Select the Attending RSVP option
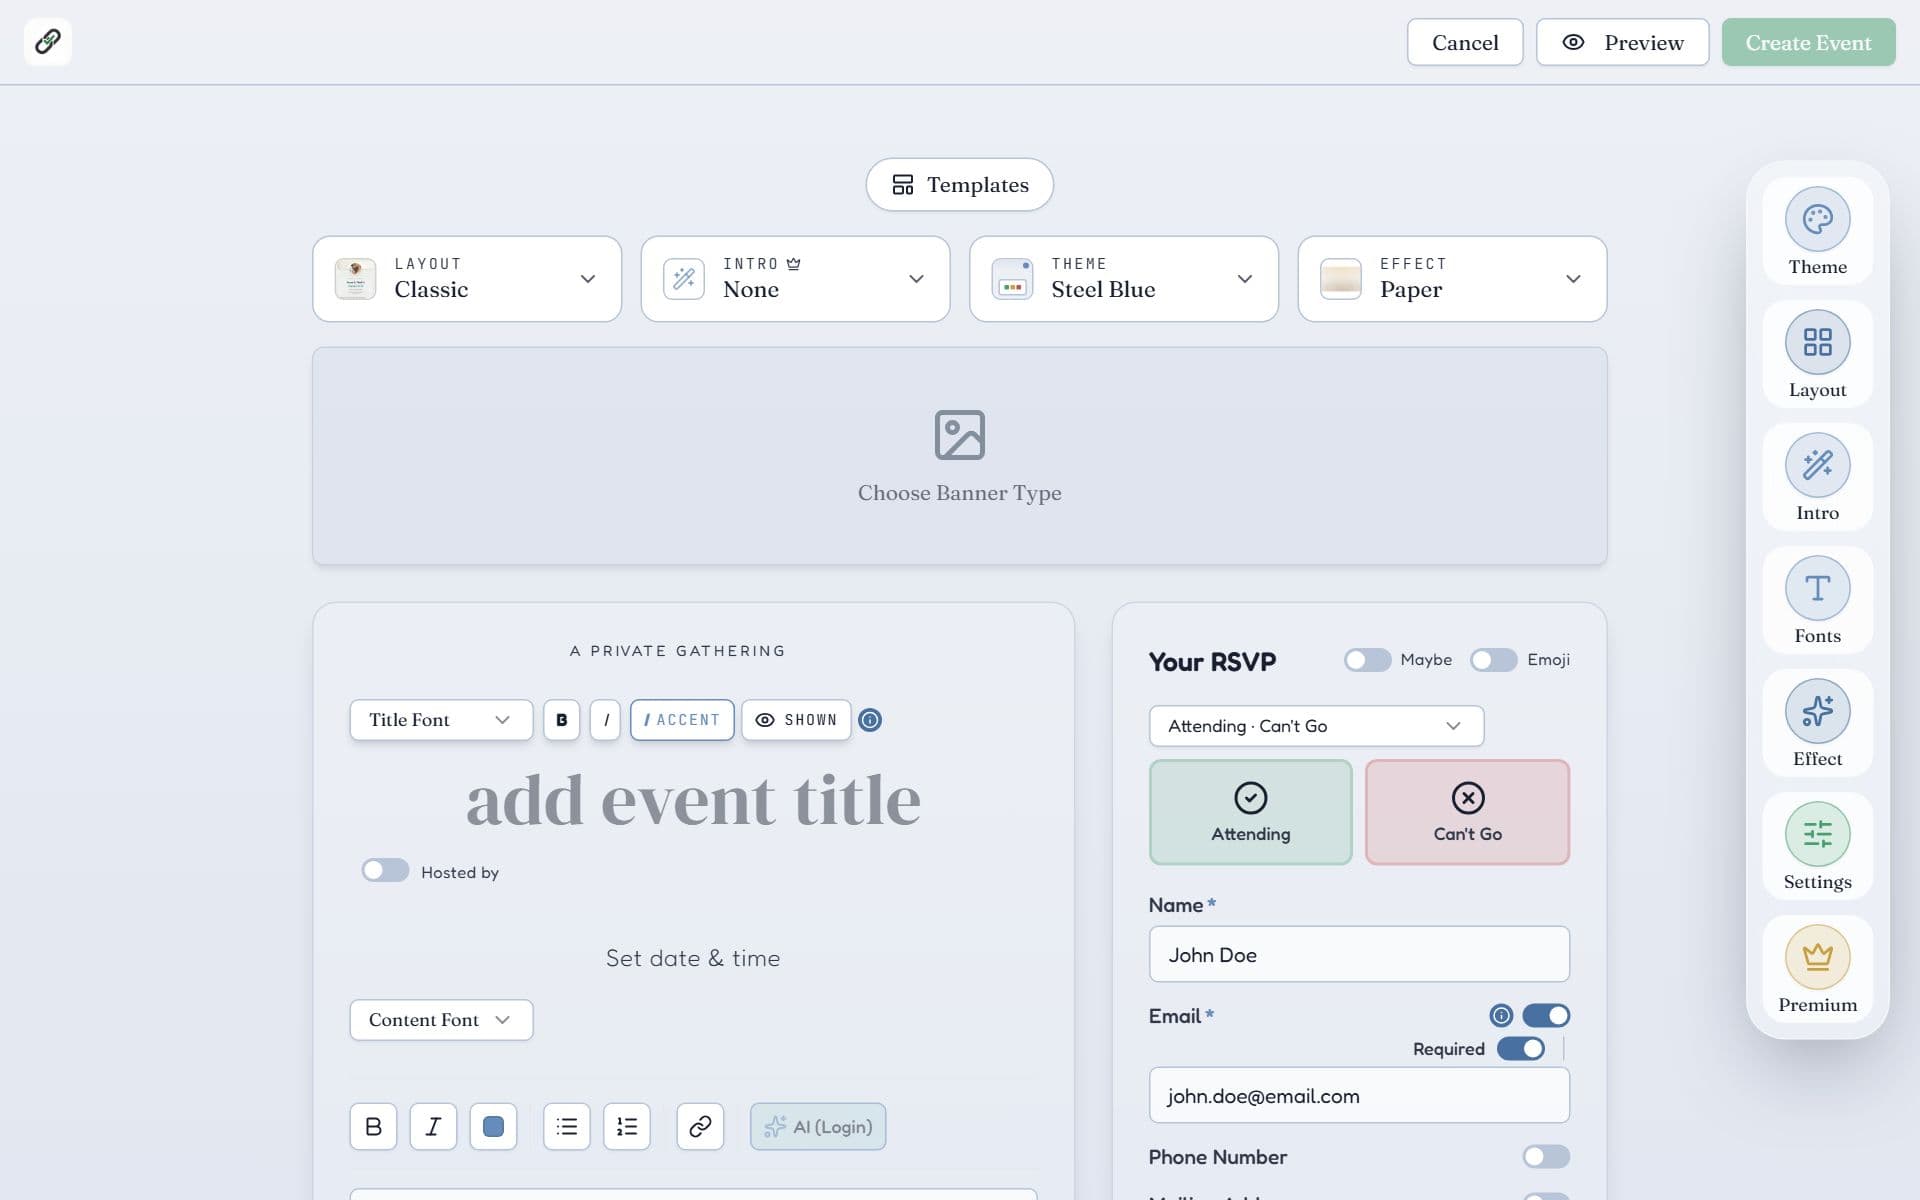1920x1200 pixels. pos(1250,812)
